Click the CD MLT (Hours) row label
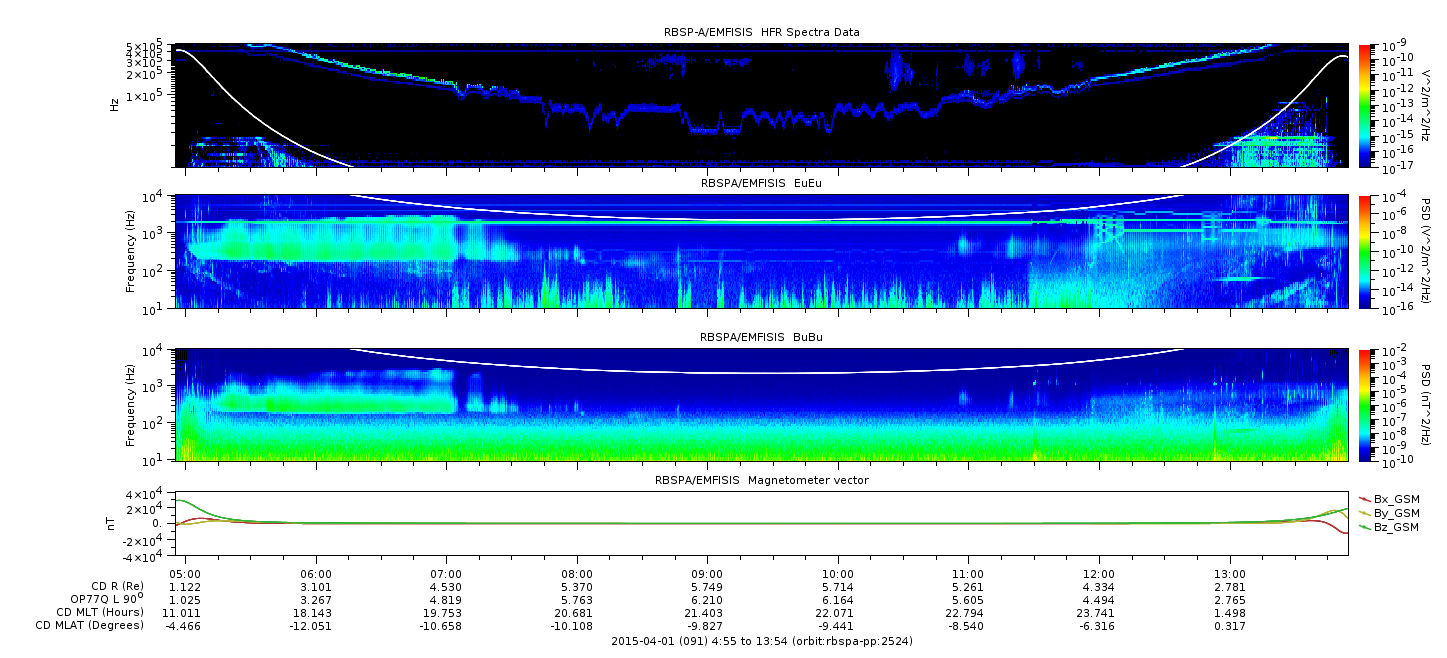The width and height of the screenshot is (1447, 658). point(100,612)
